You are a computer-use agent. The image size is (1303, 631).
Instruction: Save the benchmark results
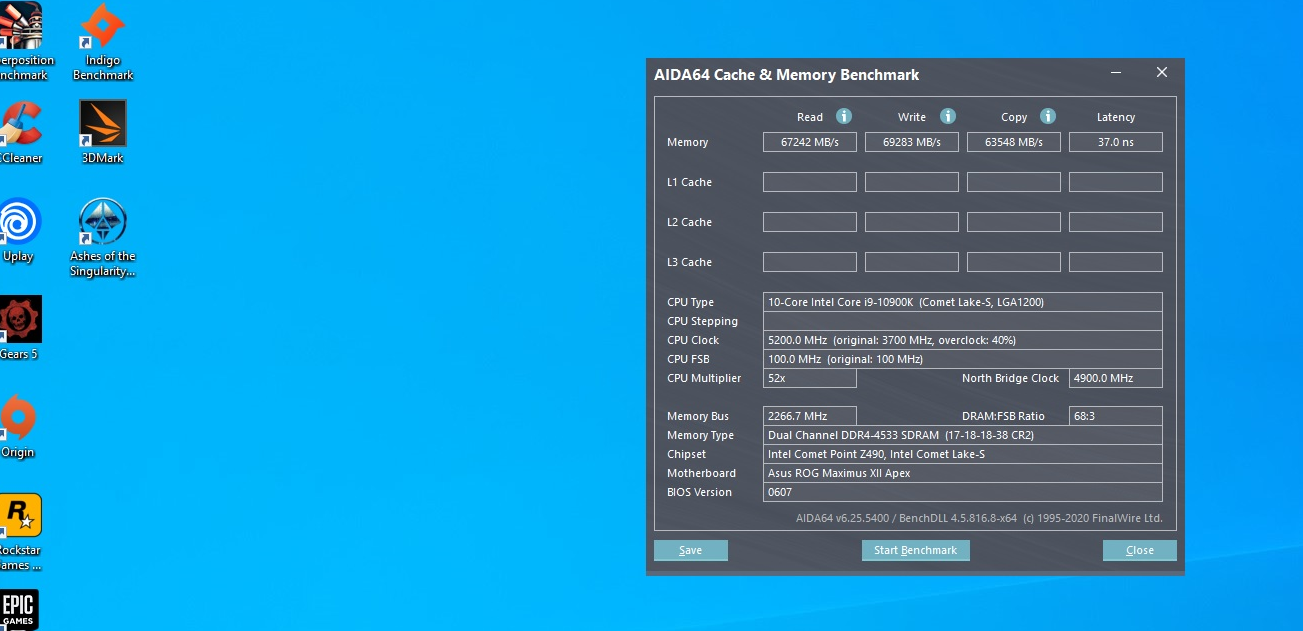click(691, 550)
